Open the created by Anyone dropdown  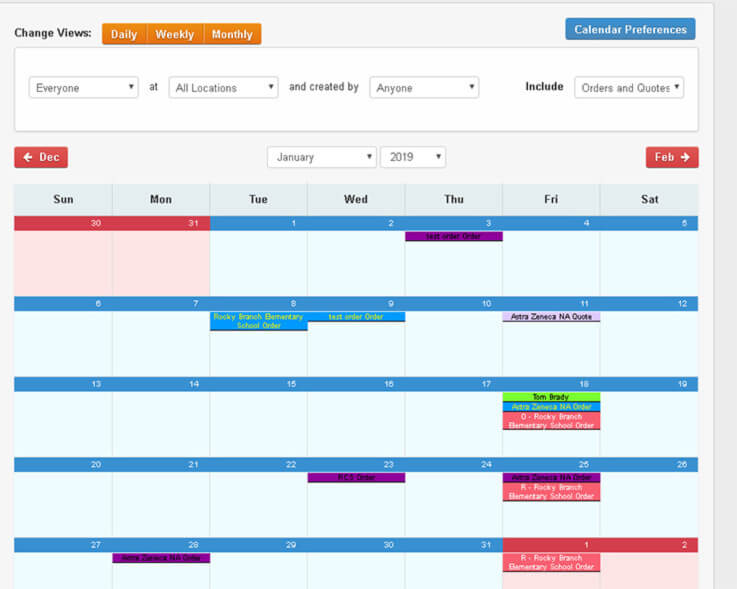[424, 88]
